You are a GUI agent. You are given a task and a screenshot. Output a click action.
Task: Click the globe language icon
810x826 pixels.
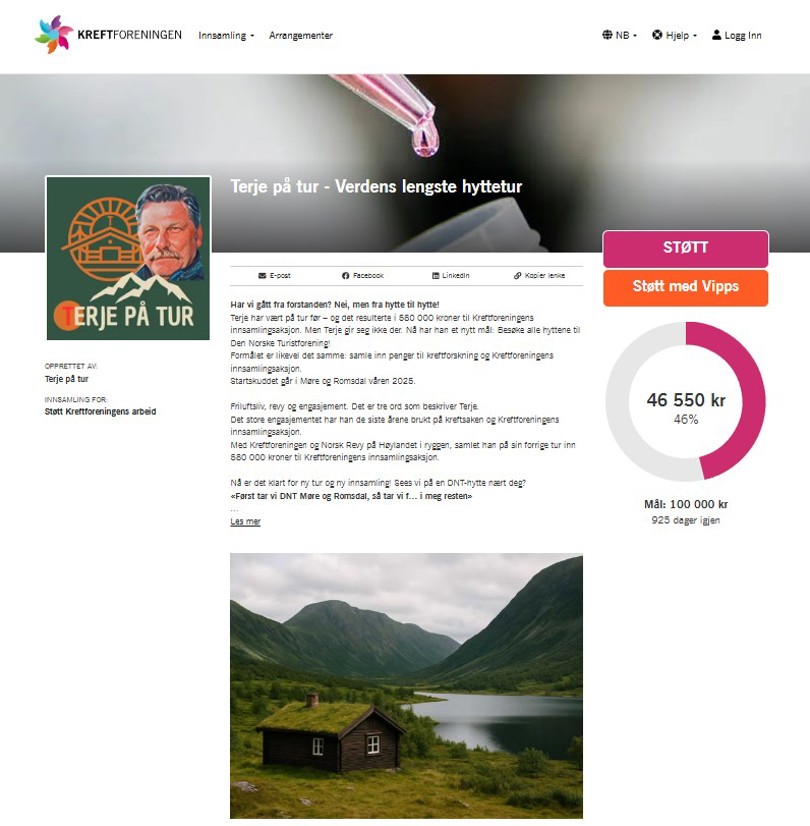tap(607, 35)
